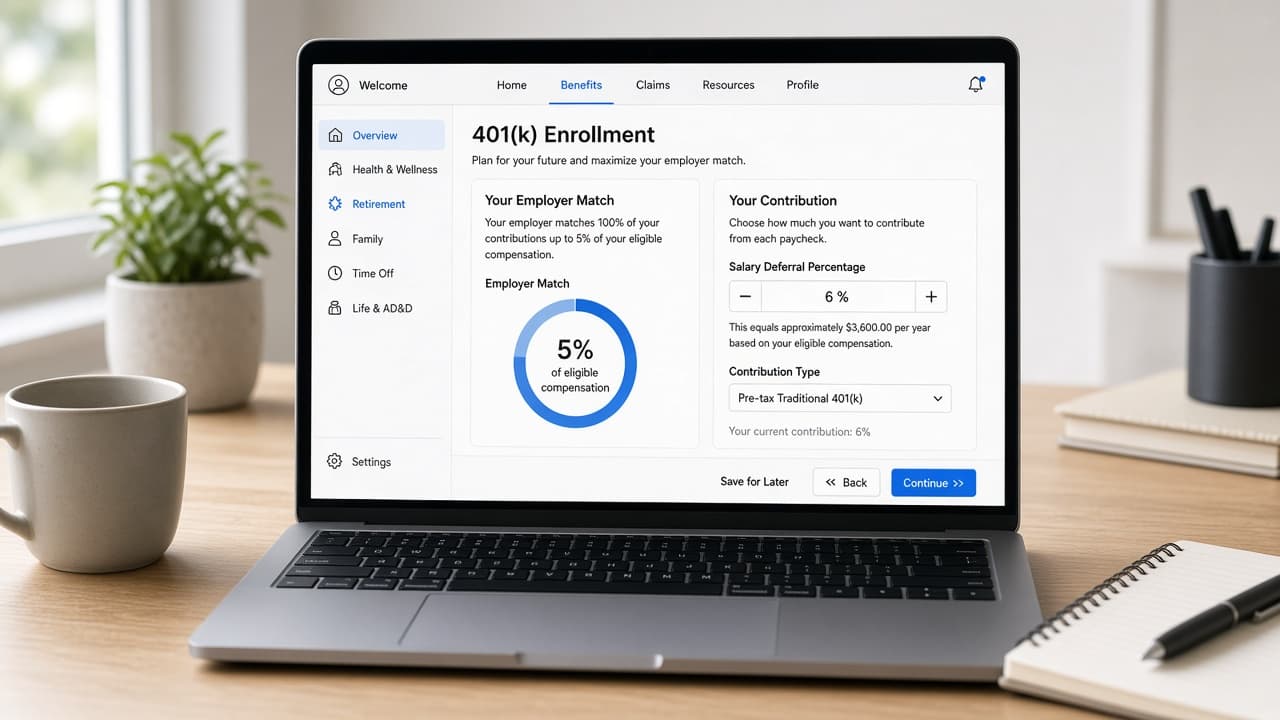Click the Continue button
The width and height of the screenshot is (1280, 720).
(933, 483)
